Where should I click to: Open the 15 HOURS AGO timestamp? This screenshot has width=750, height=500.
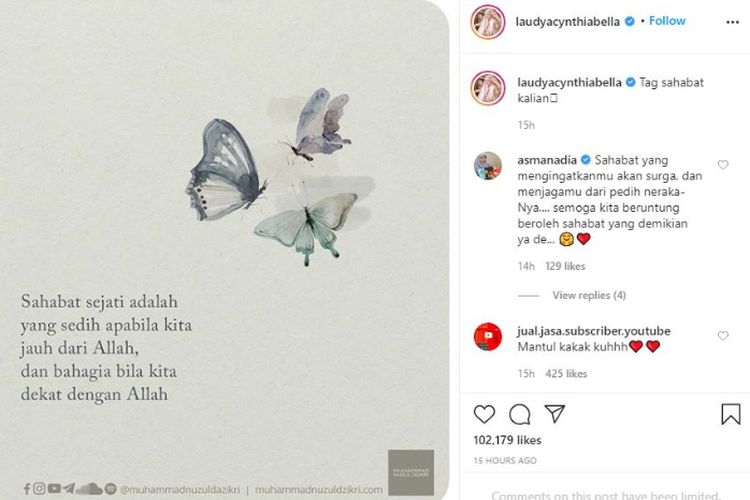point(507,460)
